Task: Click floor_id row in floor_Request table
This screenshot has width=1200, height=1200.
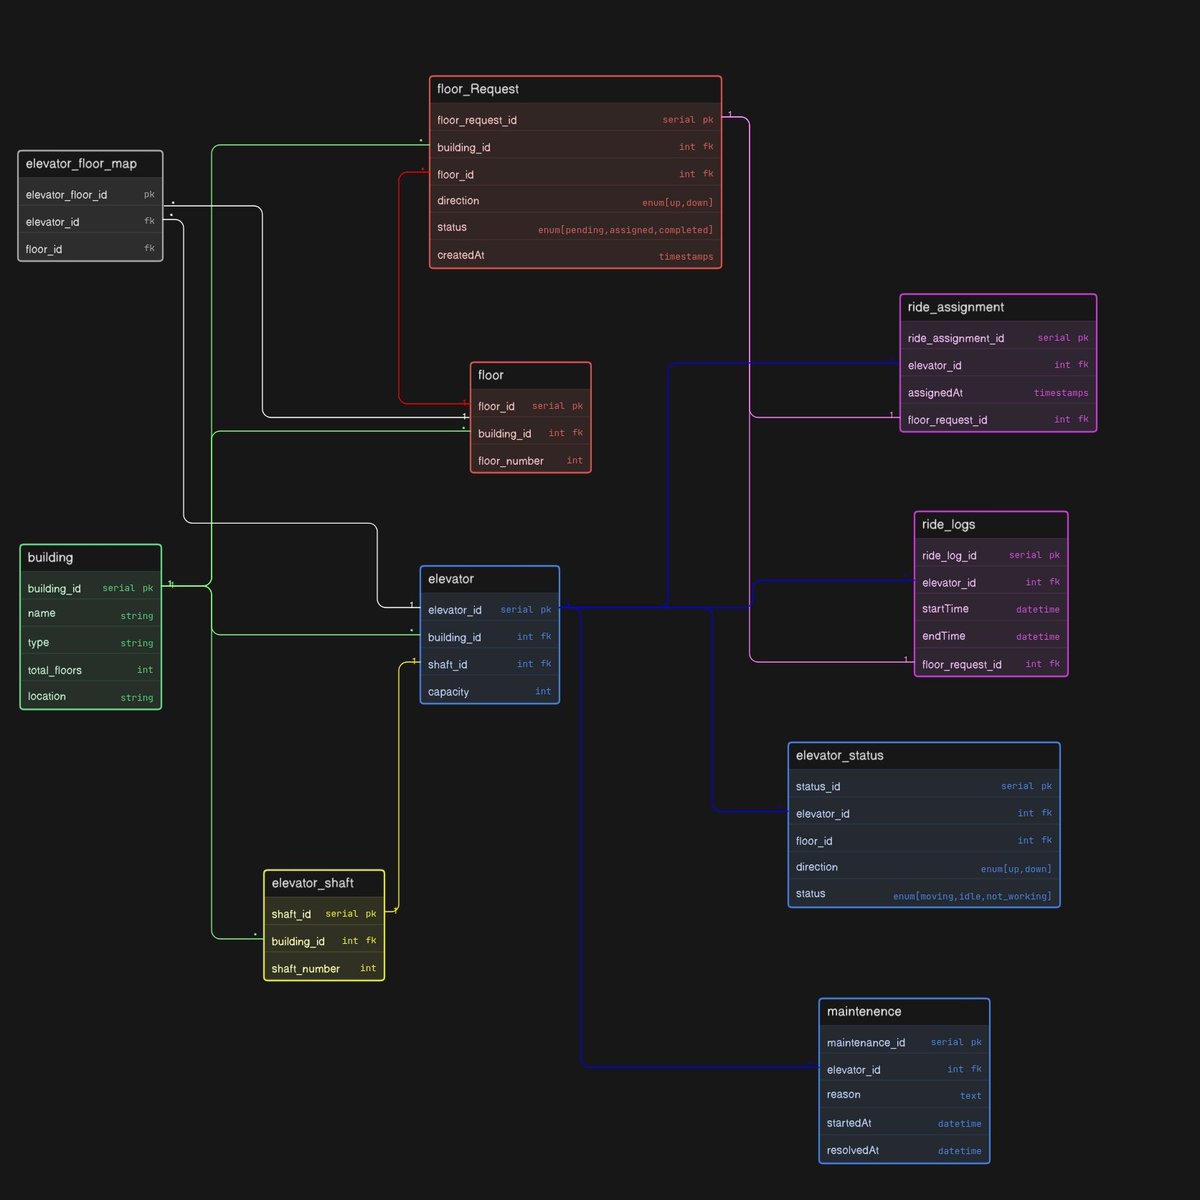Action: (x=575, y=174)
